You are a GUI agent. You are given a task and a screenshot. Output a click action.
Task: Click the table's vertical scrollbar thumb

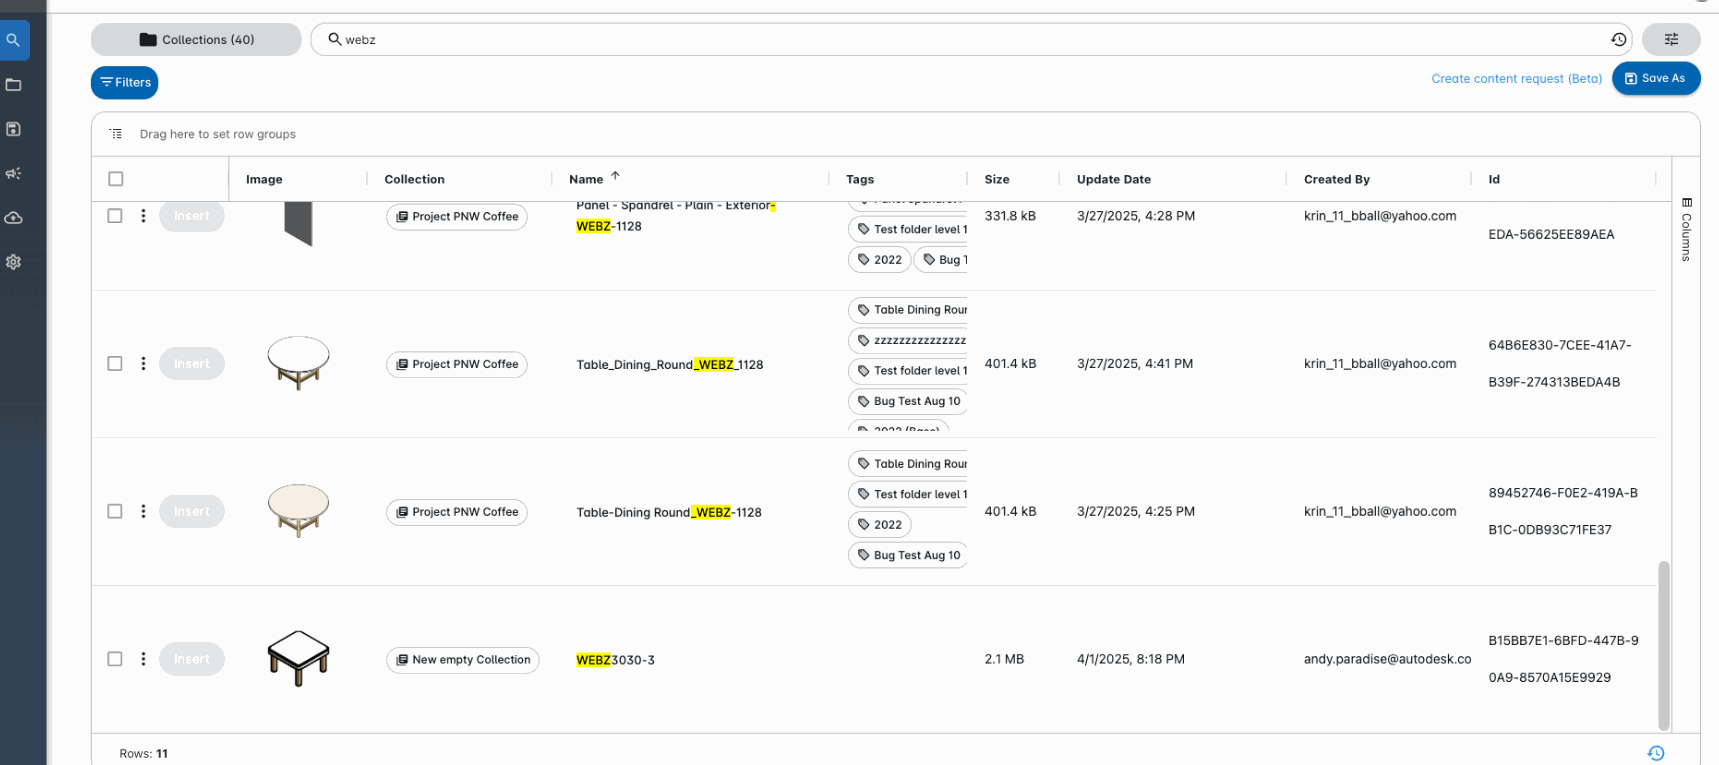pyautogui.click(x=1664, y=645)
